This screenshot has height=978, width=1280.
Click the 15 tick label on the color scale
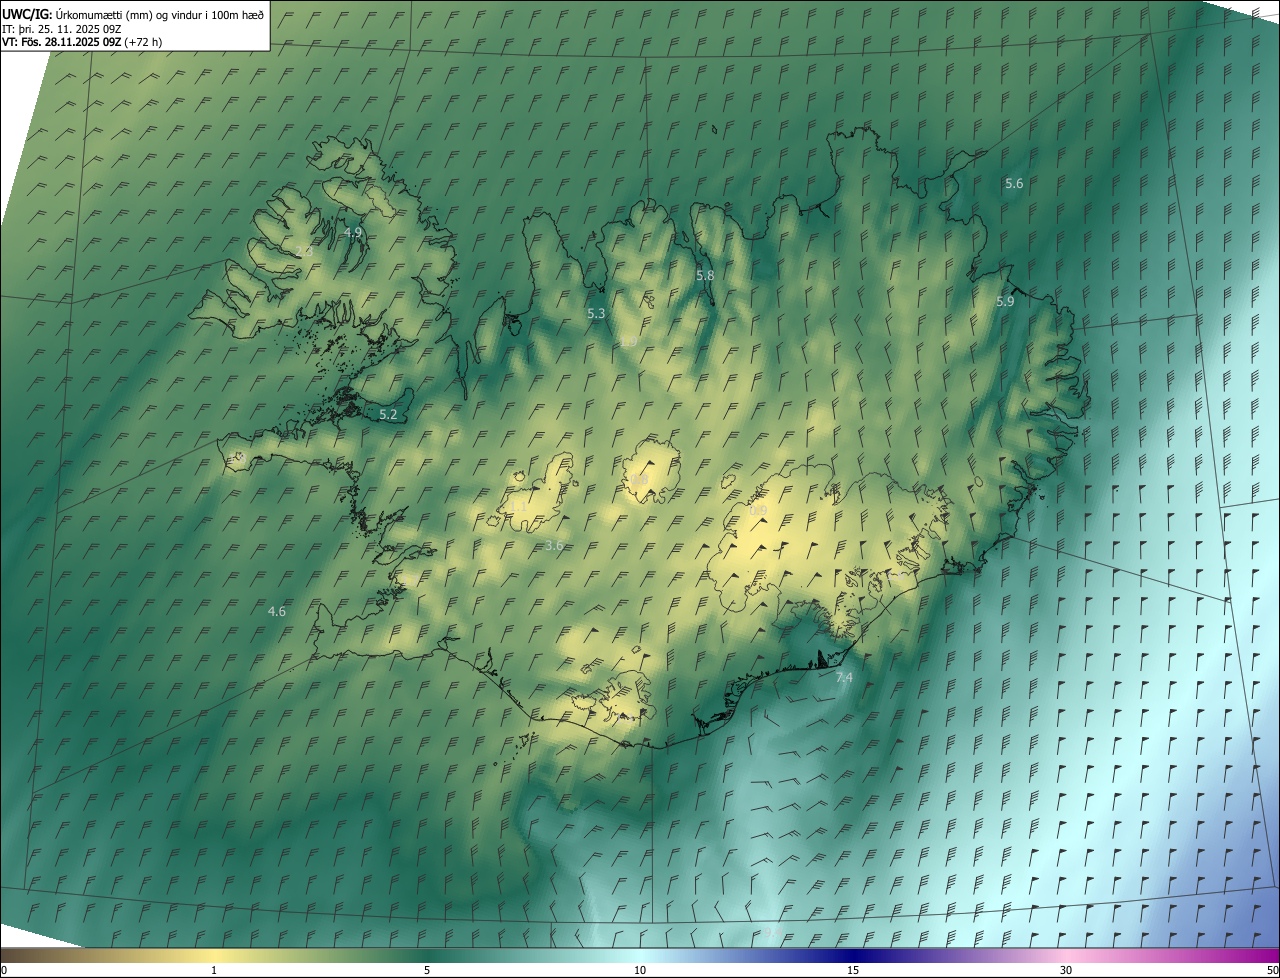pyautogui.click(x=853, y=971)
